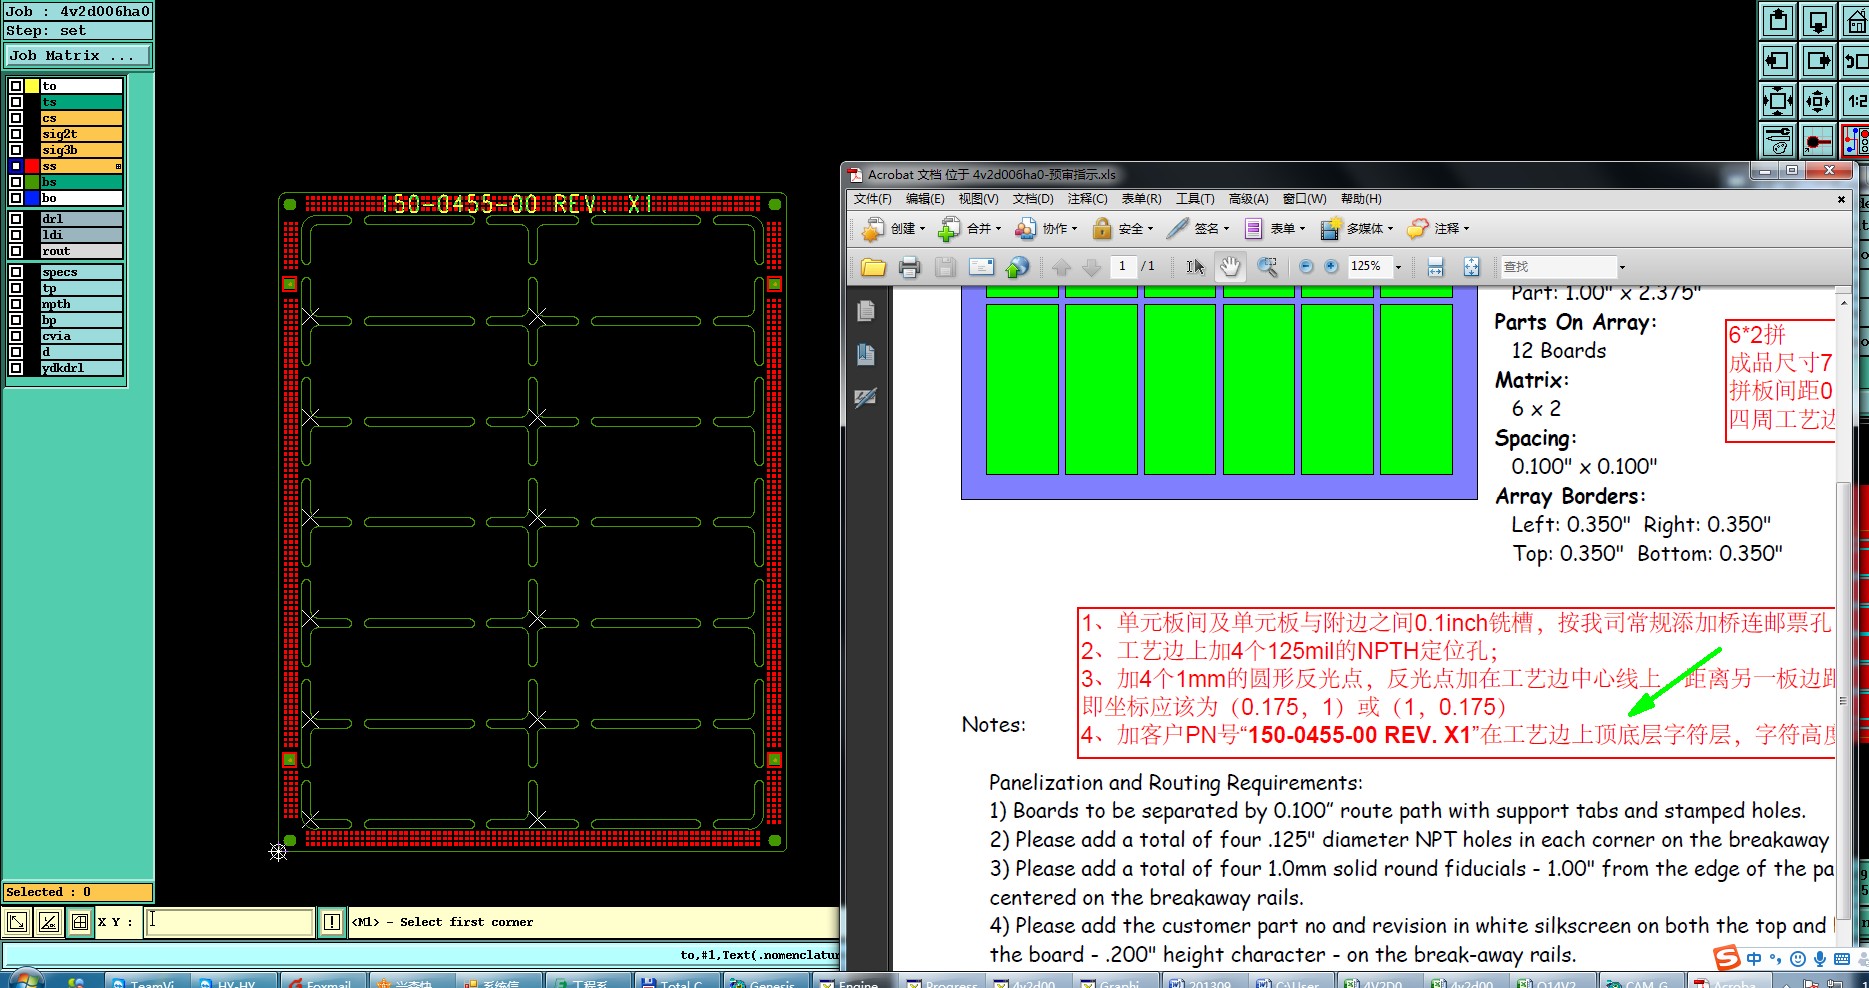The height and width of the screenshot is (988, 1869).
Task: Toggle the 'sig2t' layer checkbox
Action: tap(16, 134)
